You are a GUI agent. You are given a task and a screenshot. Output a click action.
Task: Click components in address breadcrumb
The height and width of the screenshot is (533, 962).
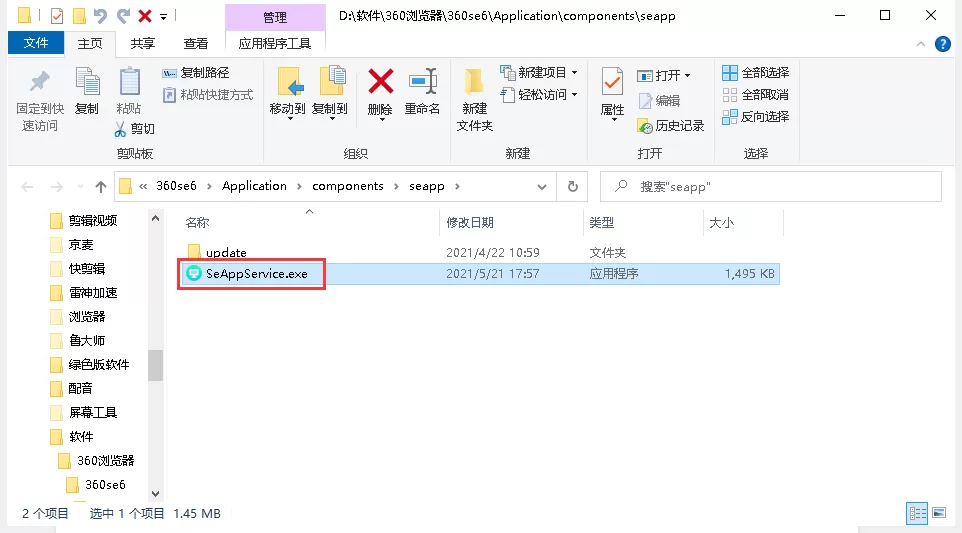[x=347, y=186]
